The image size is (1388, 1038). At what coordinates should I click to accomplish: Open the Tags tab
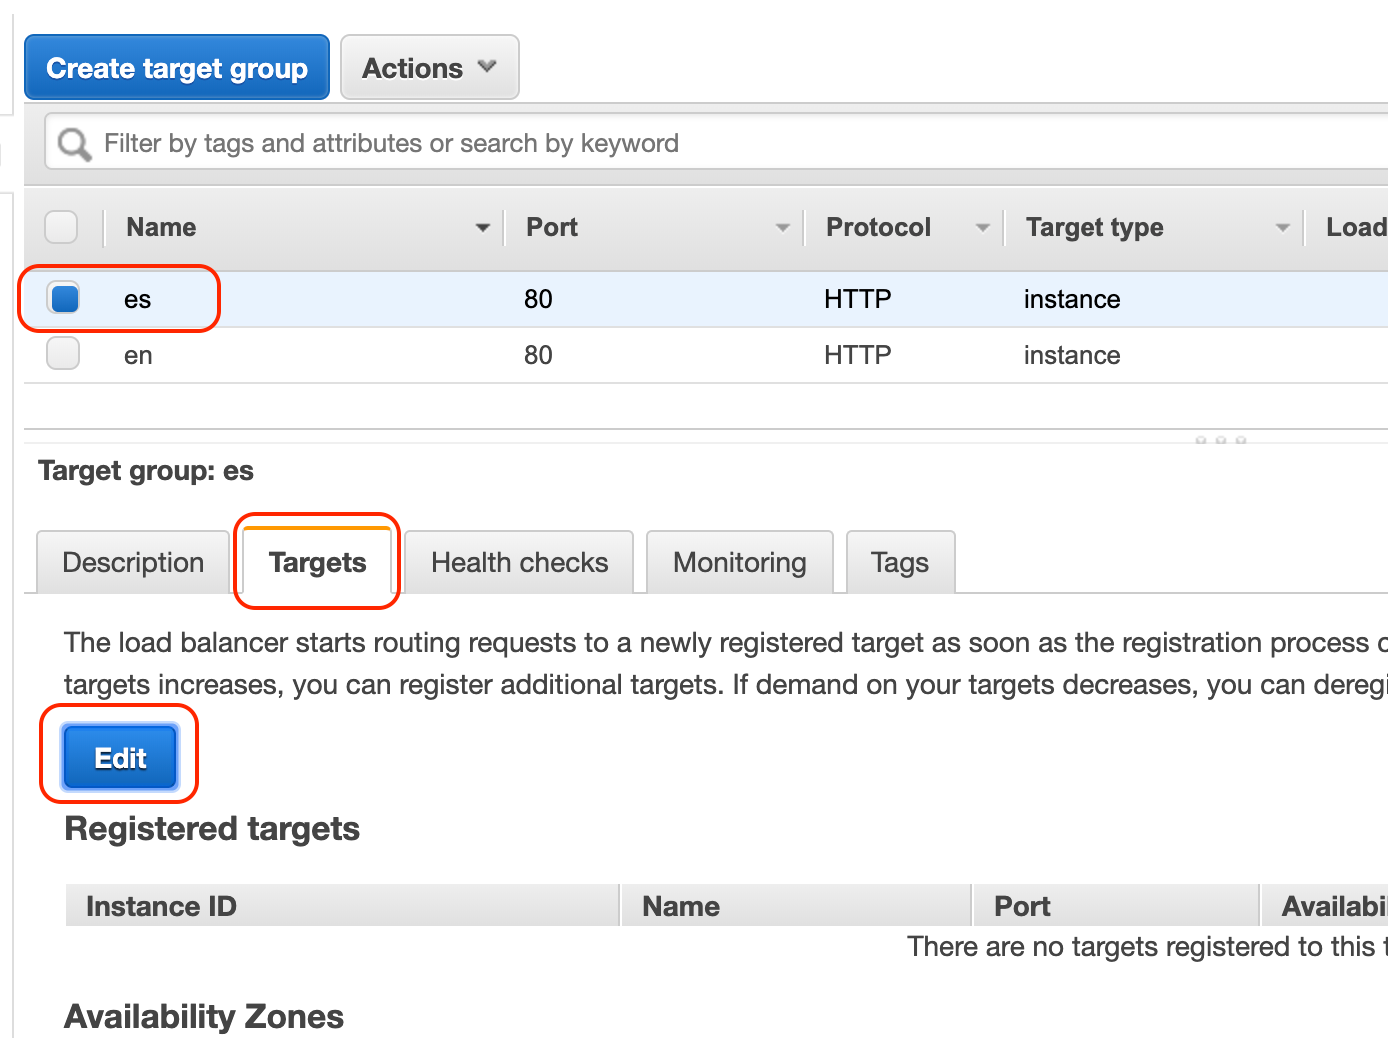click(899, 563)
